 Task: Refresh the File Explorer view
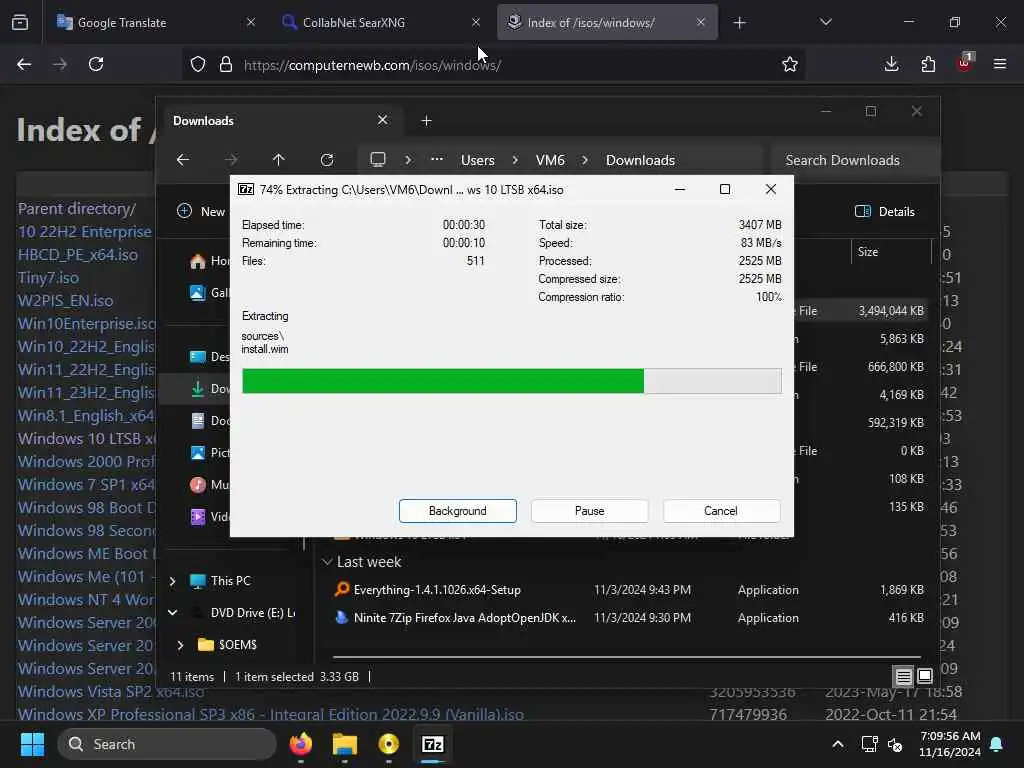327,159
